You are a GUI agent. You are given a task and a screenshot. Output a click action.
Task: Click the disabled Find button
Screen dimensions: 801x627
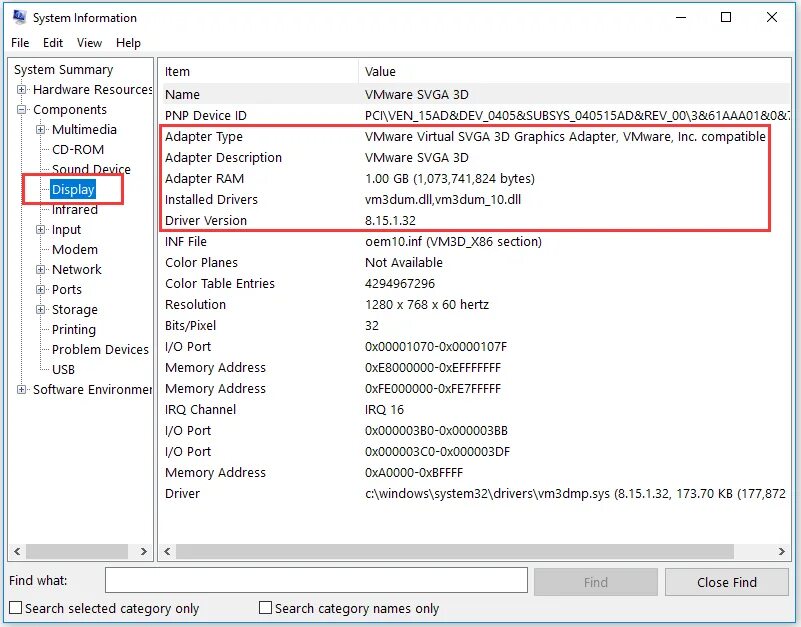(596, 582)
